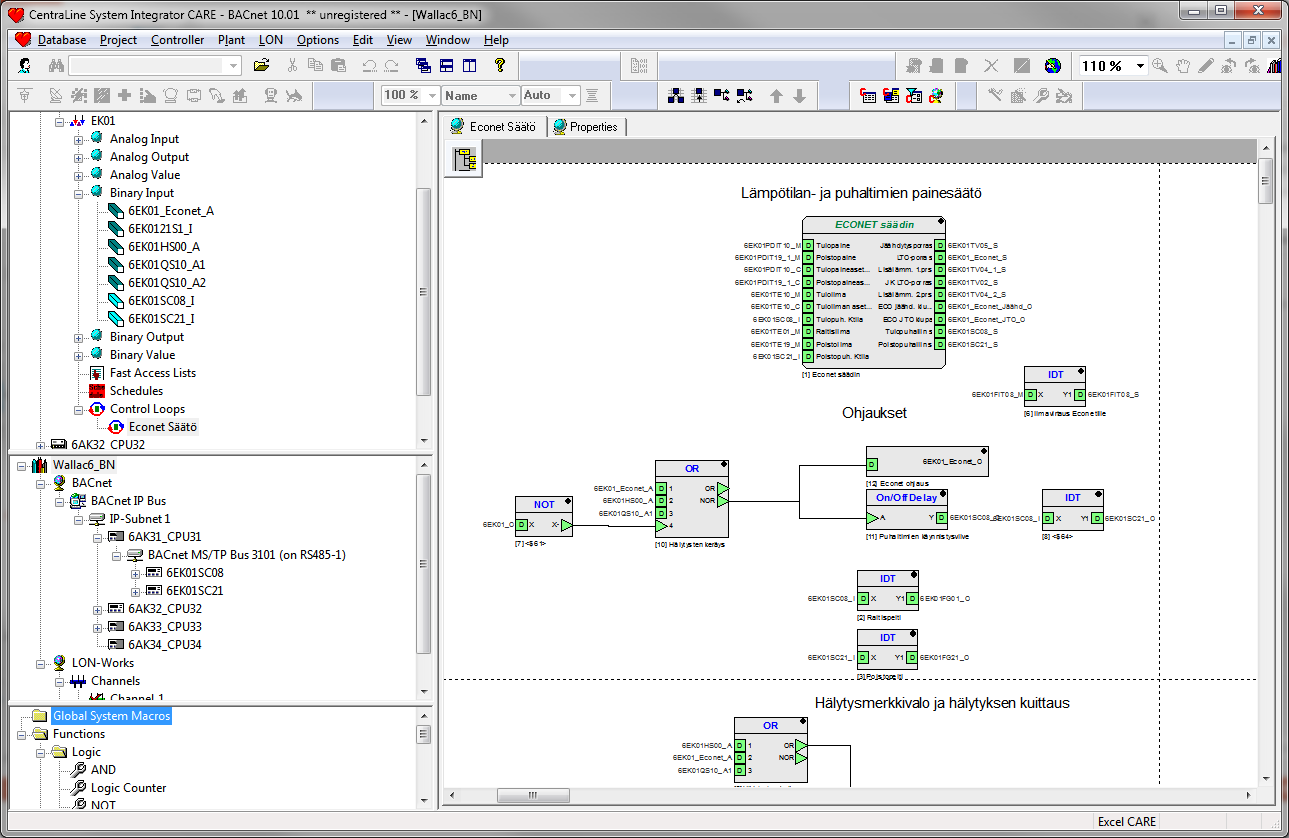Click the user login person icon
This screenshot has height=838, width=1289.
[24, 66]
